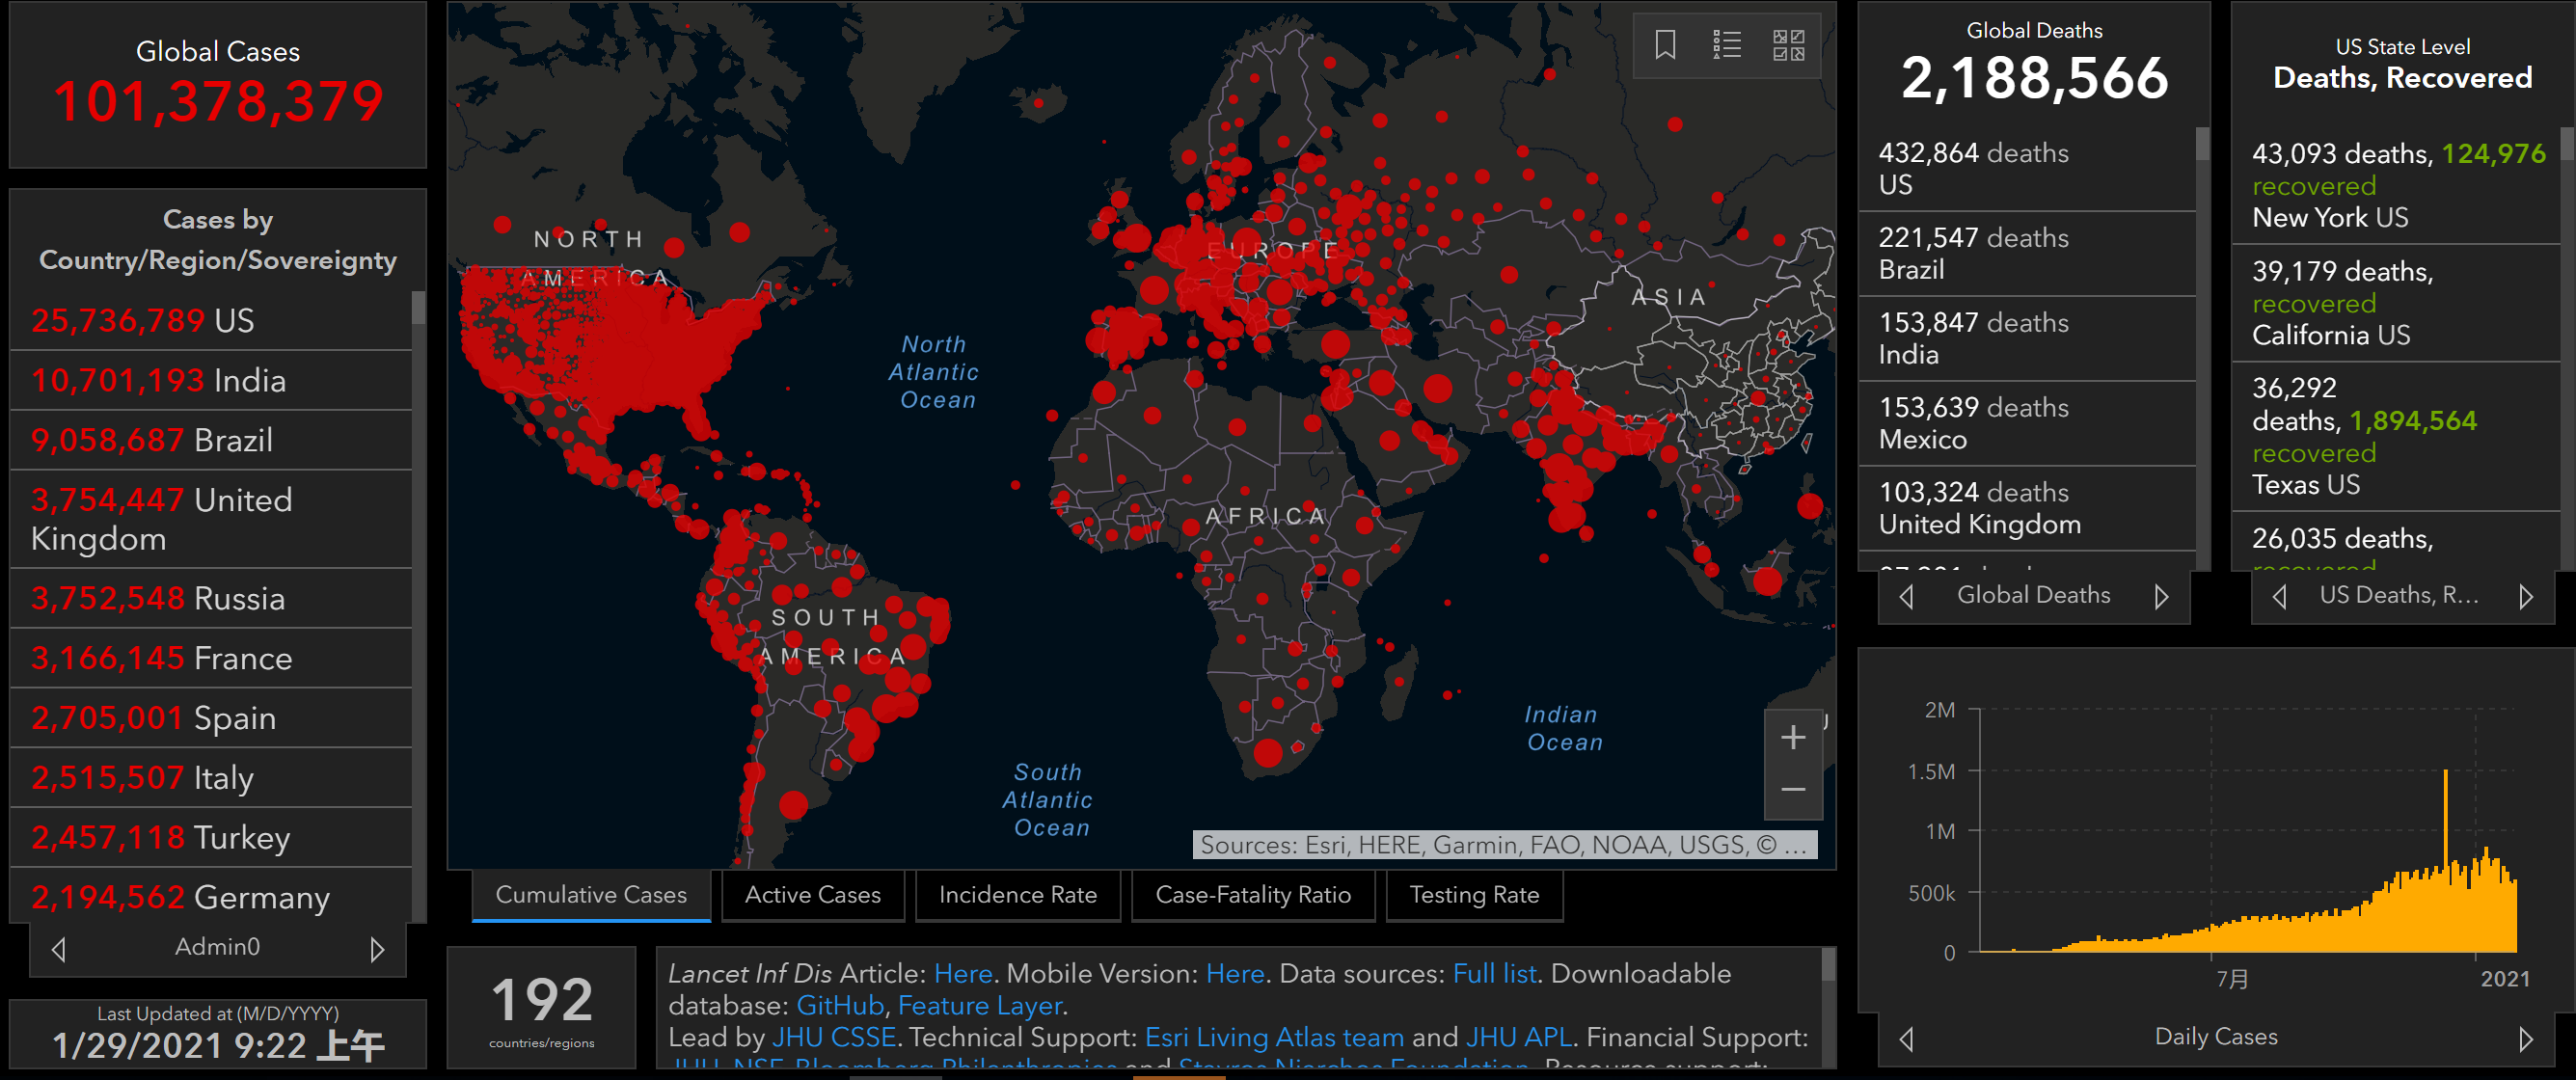Select India in the cases list
This screenshot has height=1080, width=2576.
211,381
